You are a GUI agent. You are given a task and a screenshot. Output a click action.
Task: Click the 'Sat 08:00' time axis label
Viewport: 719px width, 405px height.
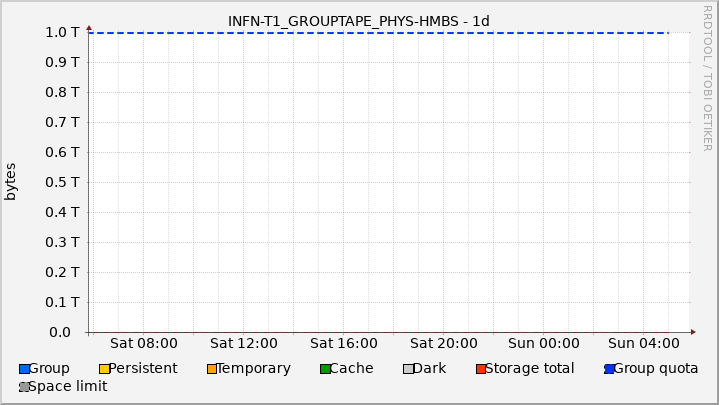click(x=144, y=342)
